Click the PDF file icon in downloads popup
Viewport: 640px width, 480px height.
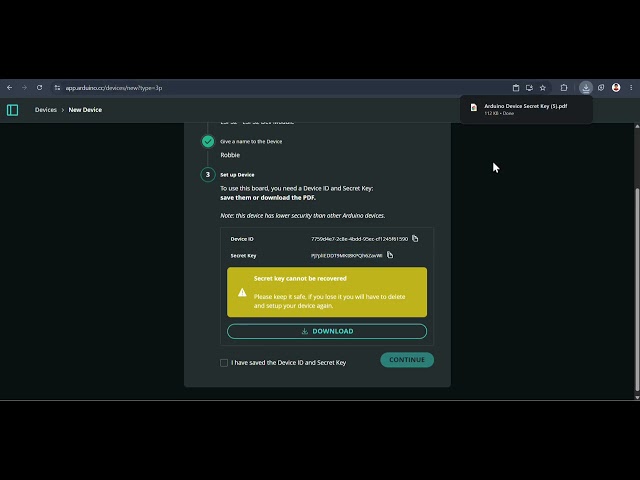(473, 108)
